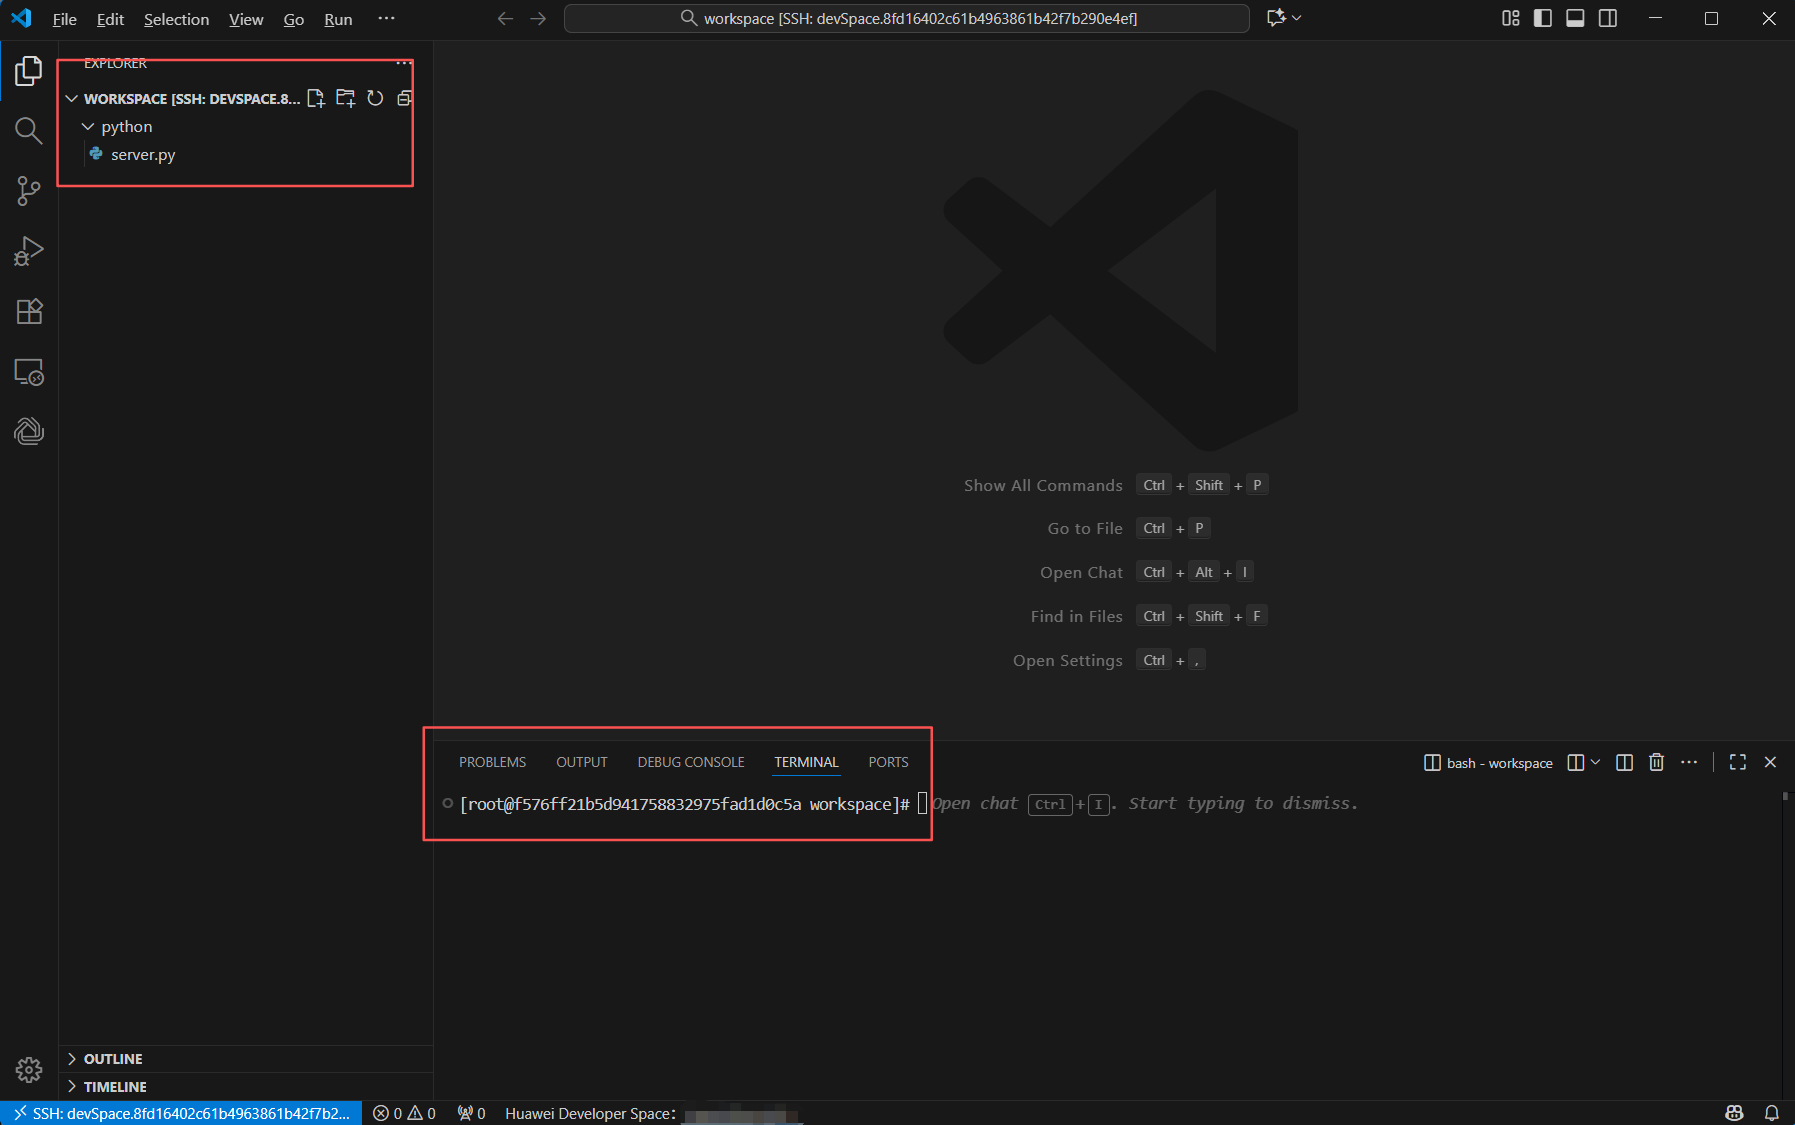This screenshot has height=1125, width=1795.
Task: Open the notifications bell
Action: (x=1772, y=1113)
